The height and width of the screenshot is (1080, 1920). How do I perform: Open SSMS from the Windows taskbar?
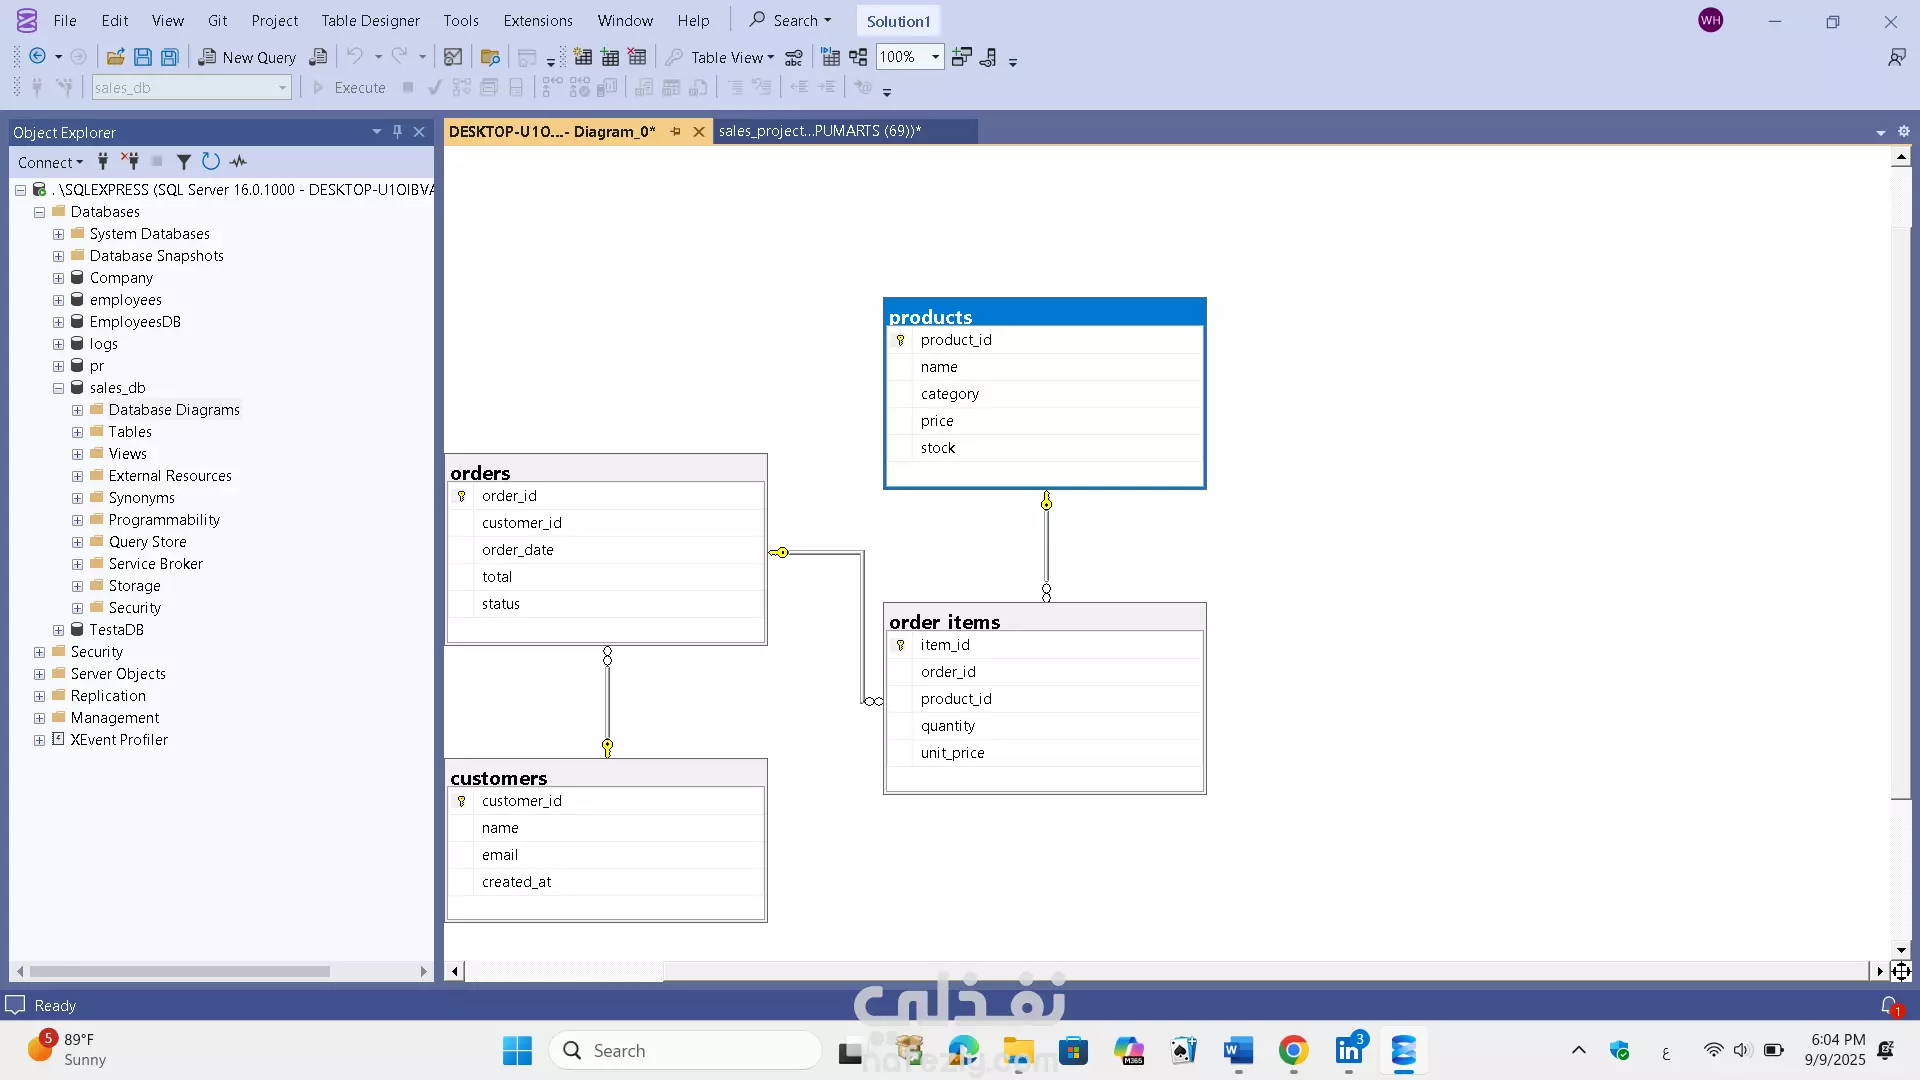pos(1404,1051)
